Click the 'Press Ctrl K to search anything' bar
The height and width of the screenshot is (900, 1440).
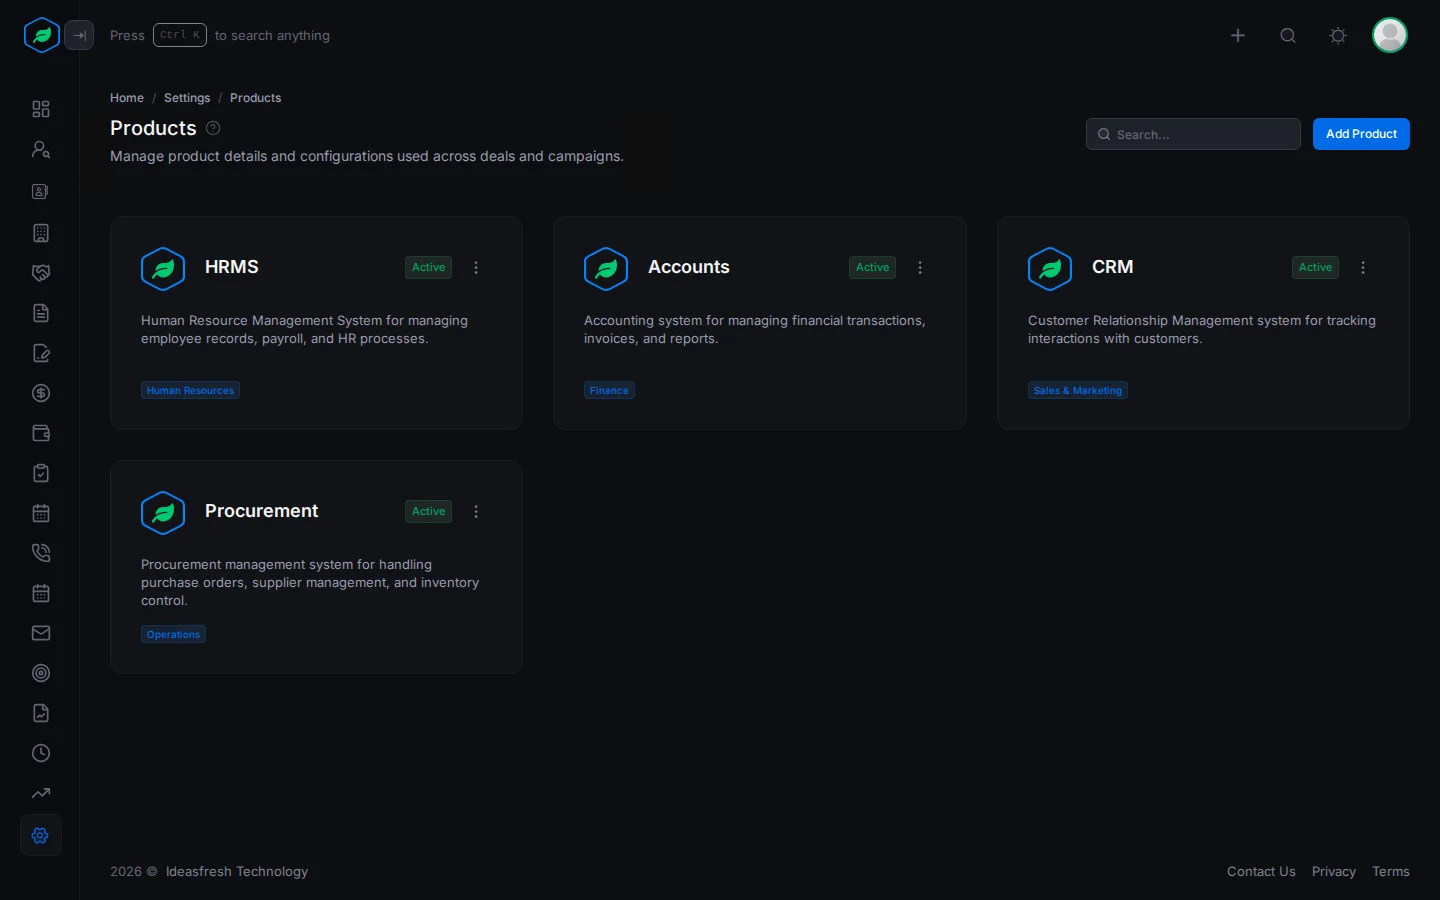click(x=220, y=35)
